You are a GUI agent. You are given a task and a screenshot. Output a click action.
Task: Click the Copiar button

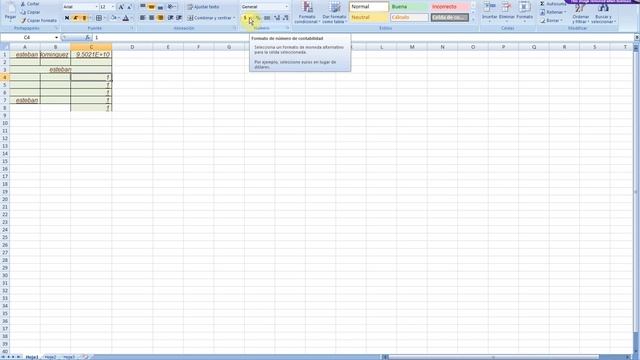tap(30, 12)
